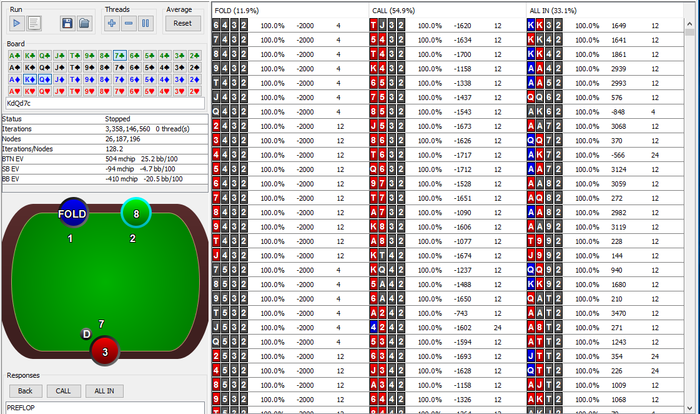Reset the Average
The image size is (700, 414).
(183, 23)
